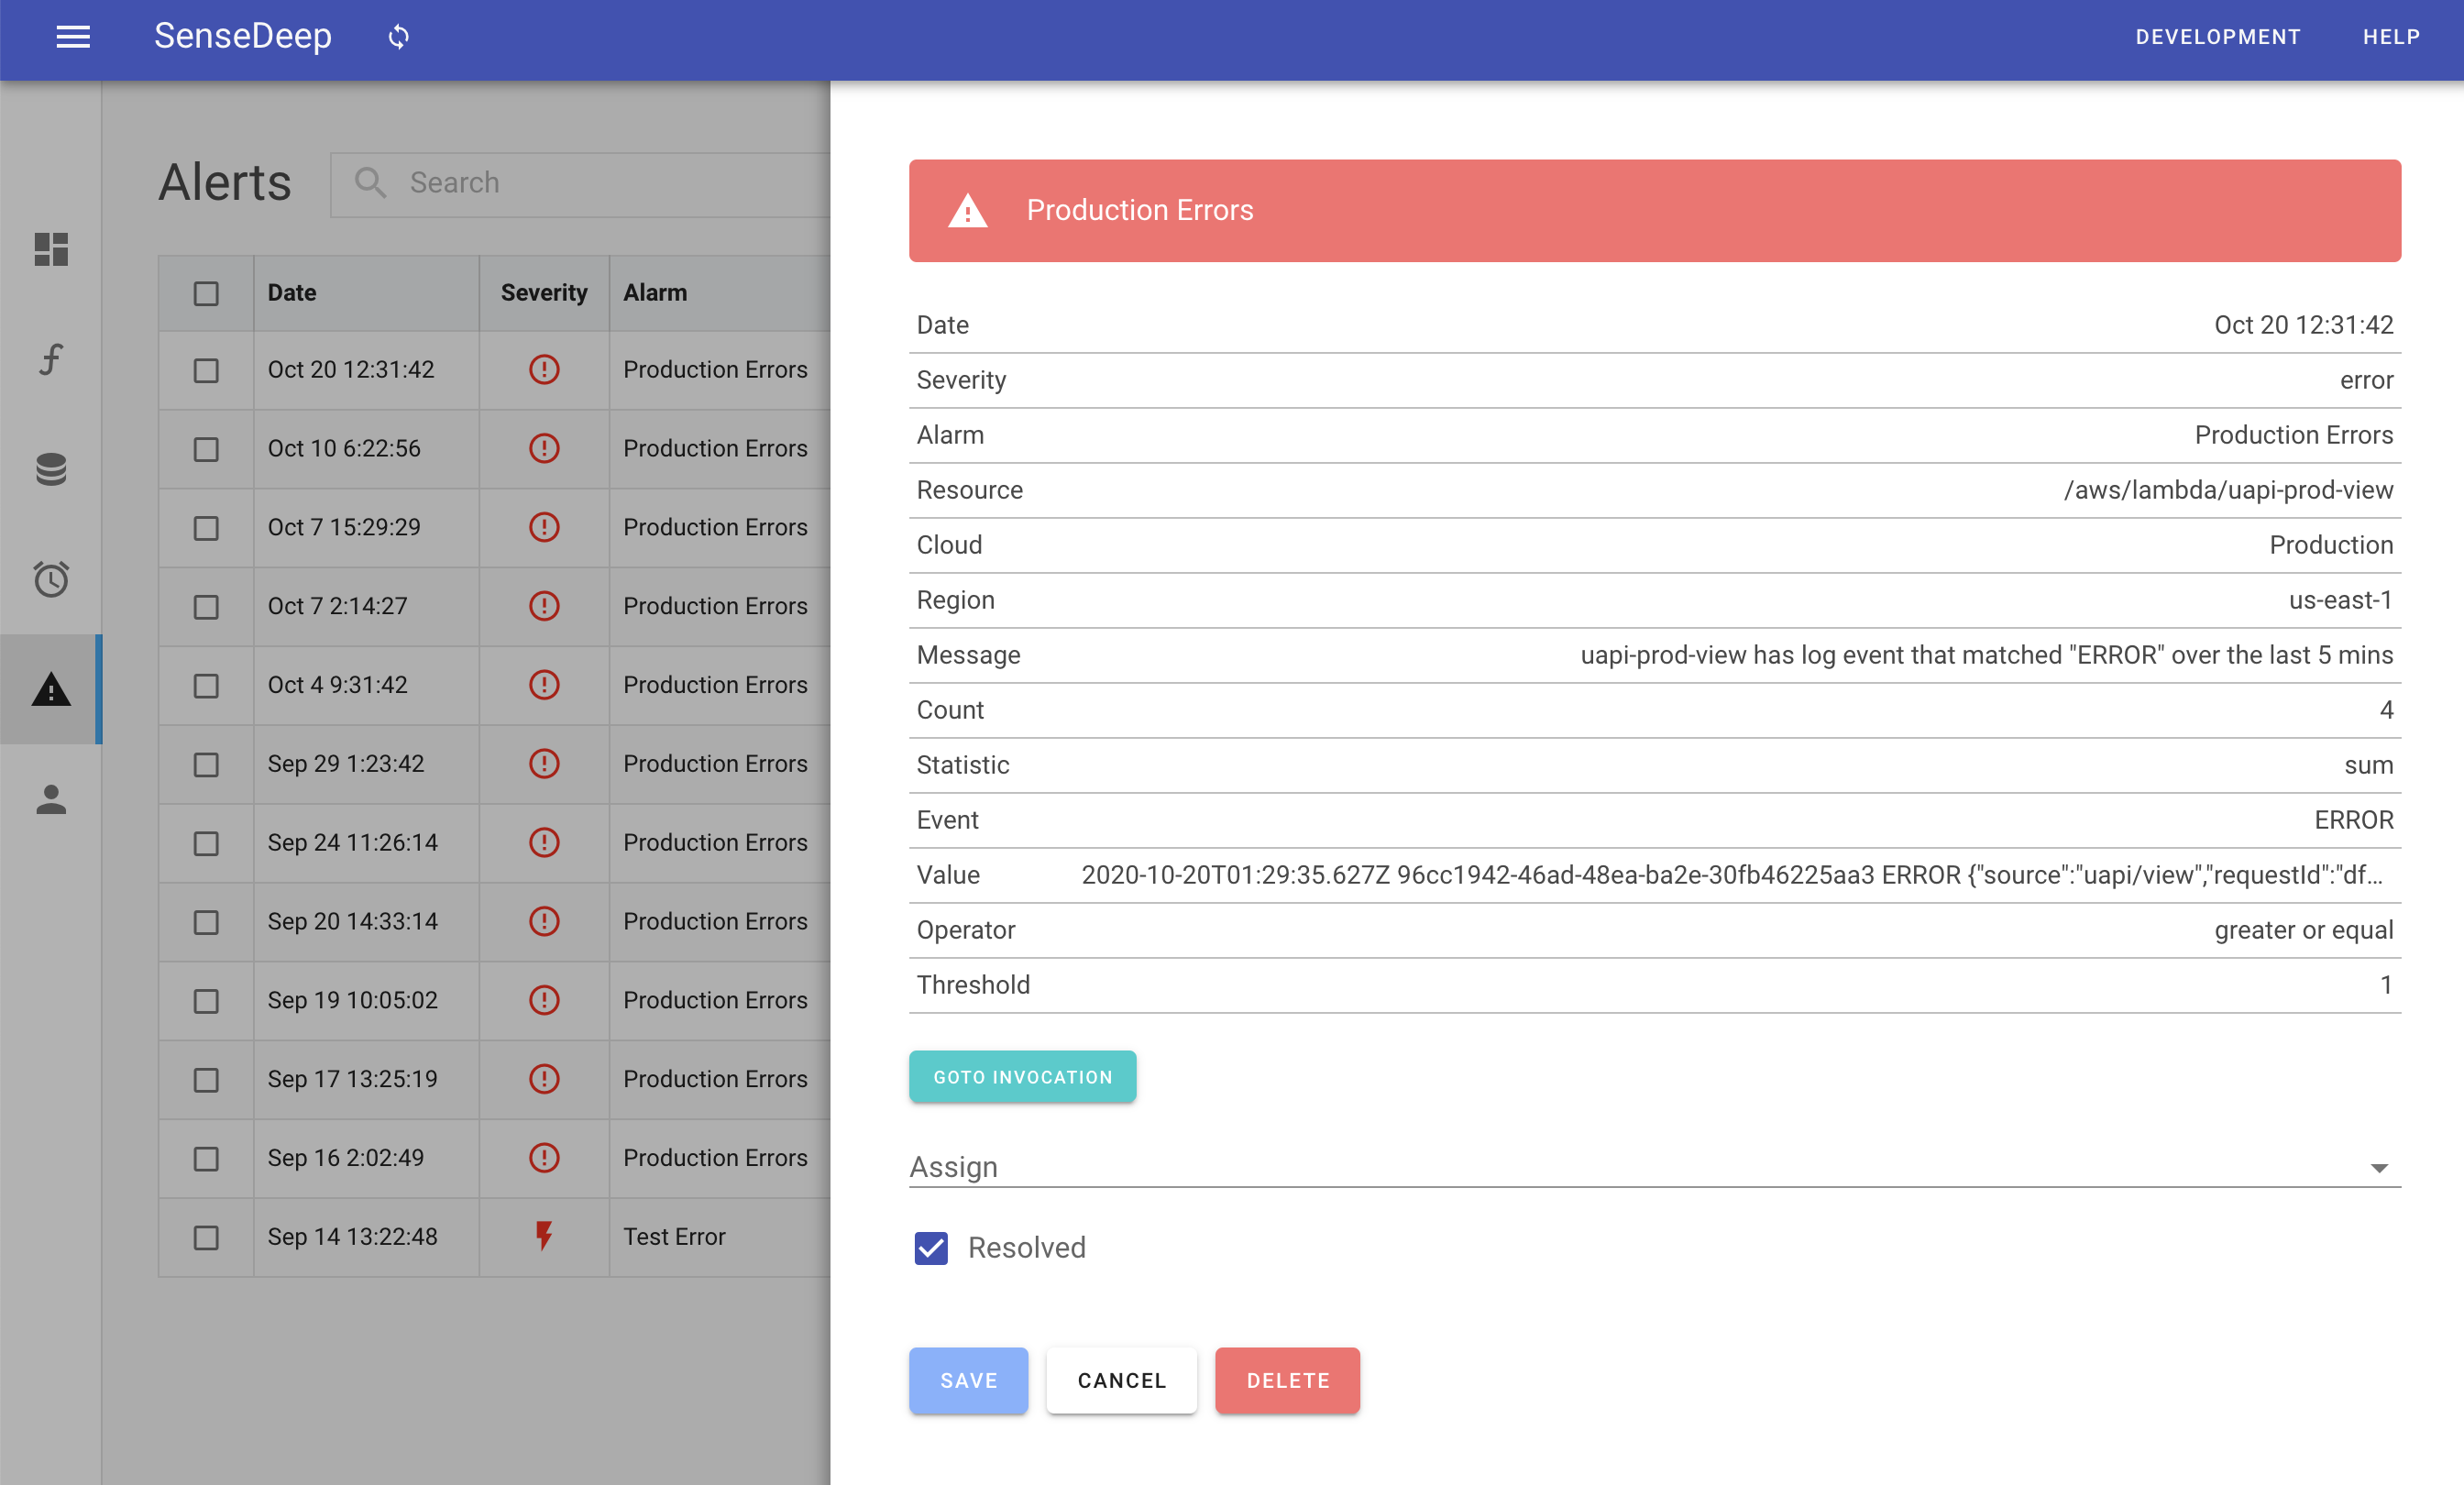Open the hamburger navigation menu
The height and width of the screenshot is (1485, 2464).
click(x=73, y=37)
